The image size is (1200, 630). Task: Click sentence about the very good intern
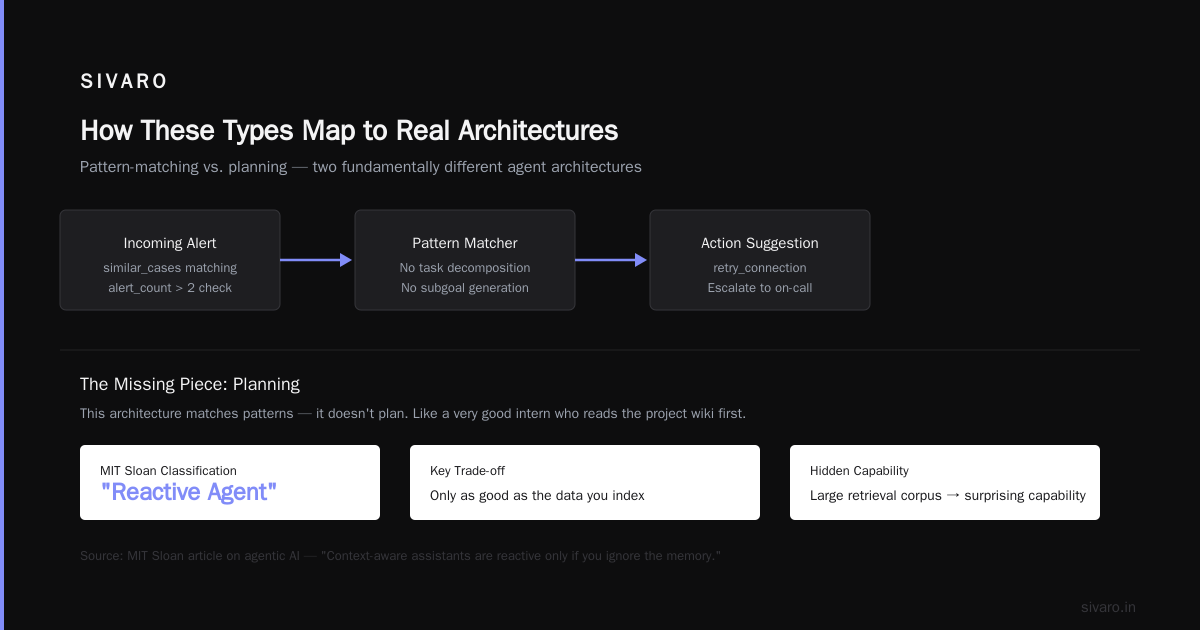click(413, 413)
